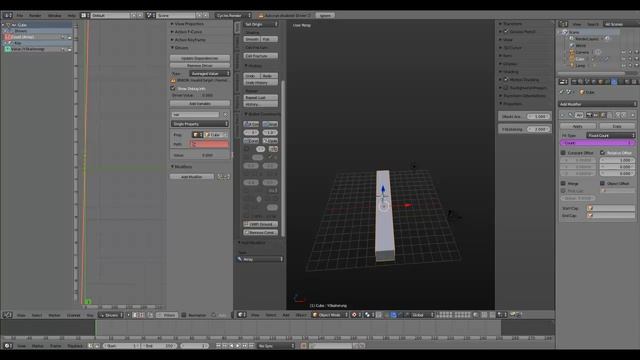The height and width of the screenshot is (360, 640).
Task: Open the Render properties tab icon
Action: 574,82
